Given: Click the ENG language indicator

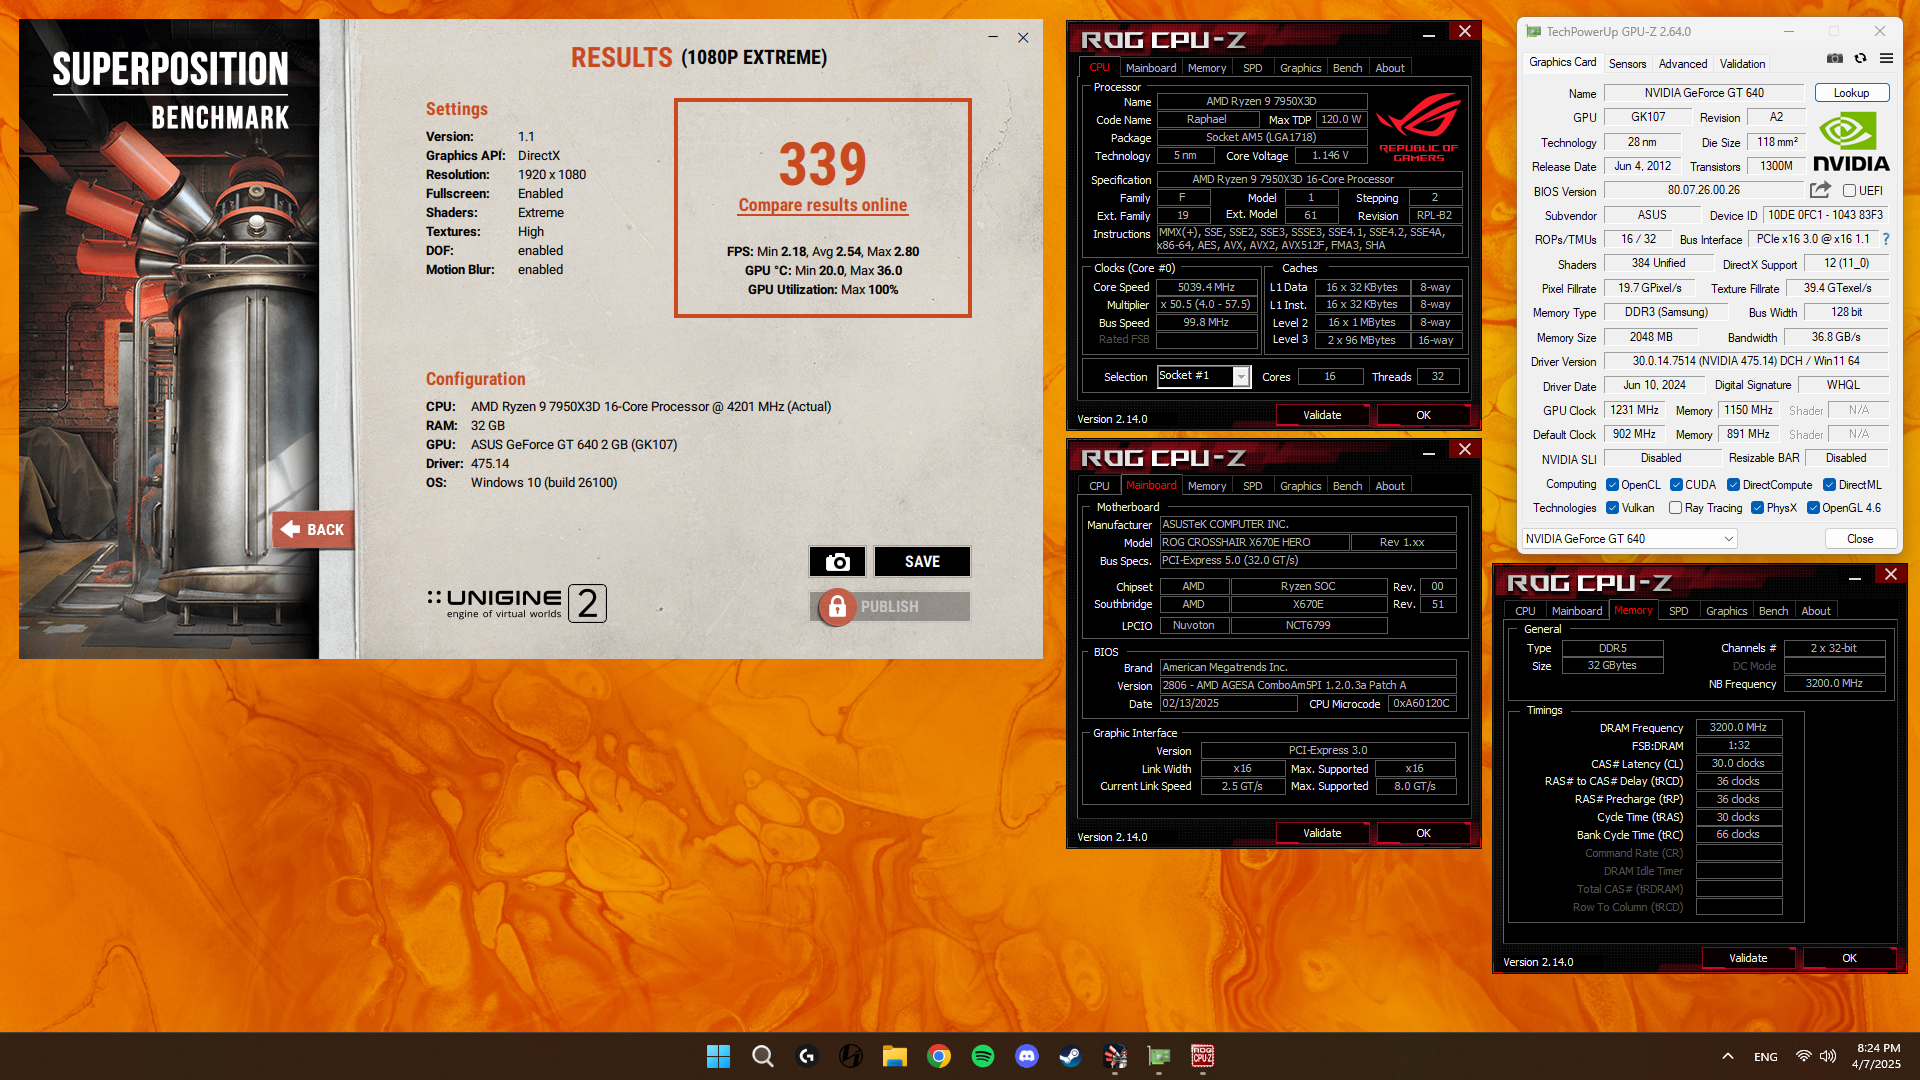Looking at the screenshot, I should (x=1766, y=1057).
